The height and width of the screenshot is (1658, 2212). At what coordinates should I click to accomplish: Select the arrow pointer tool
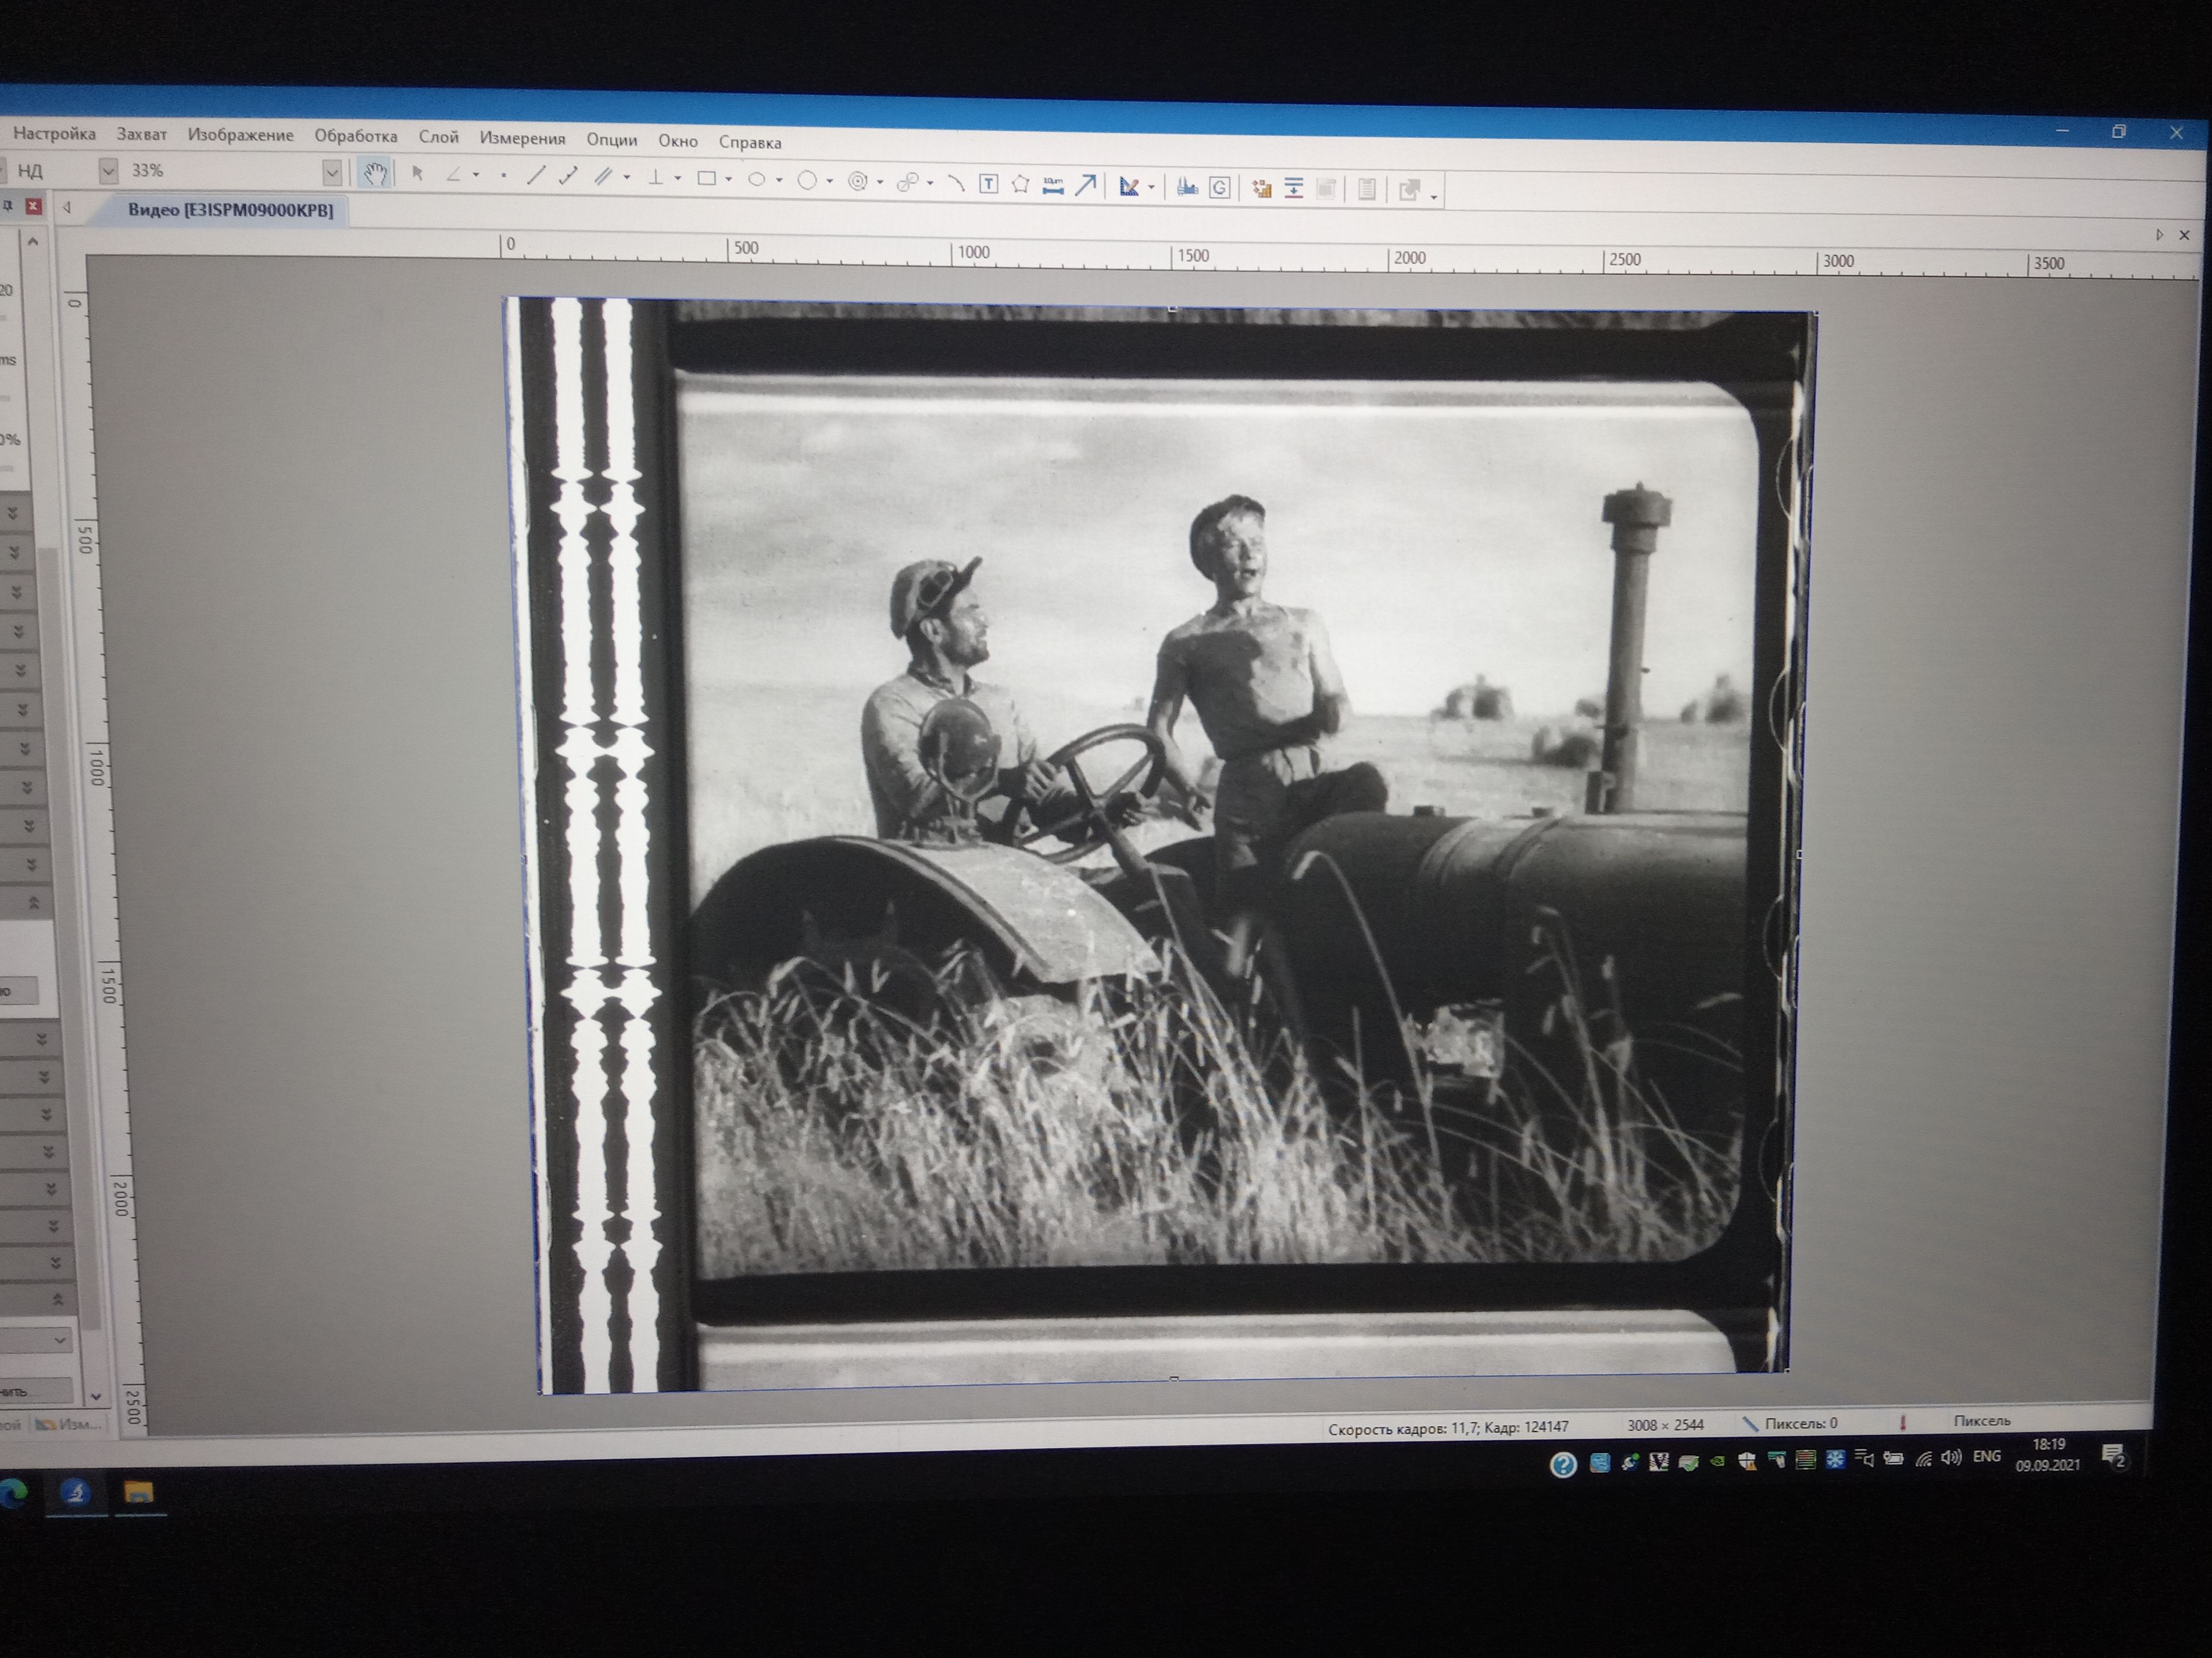click(x=417, y=174)
